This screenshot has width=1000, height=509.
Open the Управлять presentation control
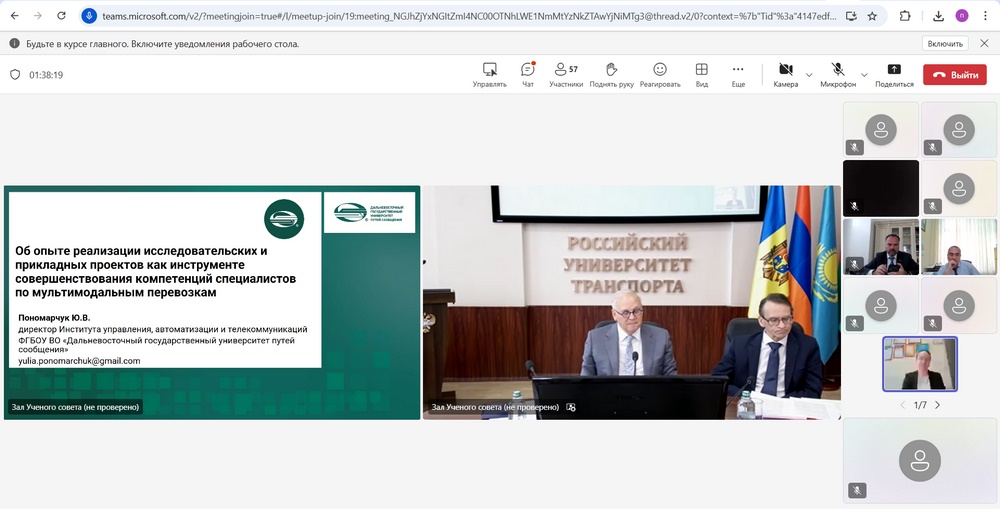point(489,75)
